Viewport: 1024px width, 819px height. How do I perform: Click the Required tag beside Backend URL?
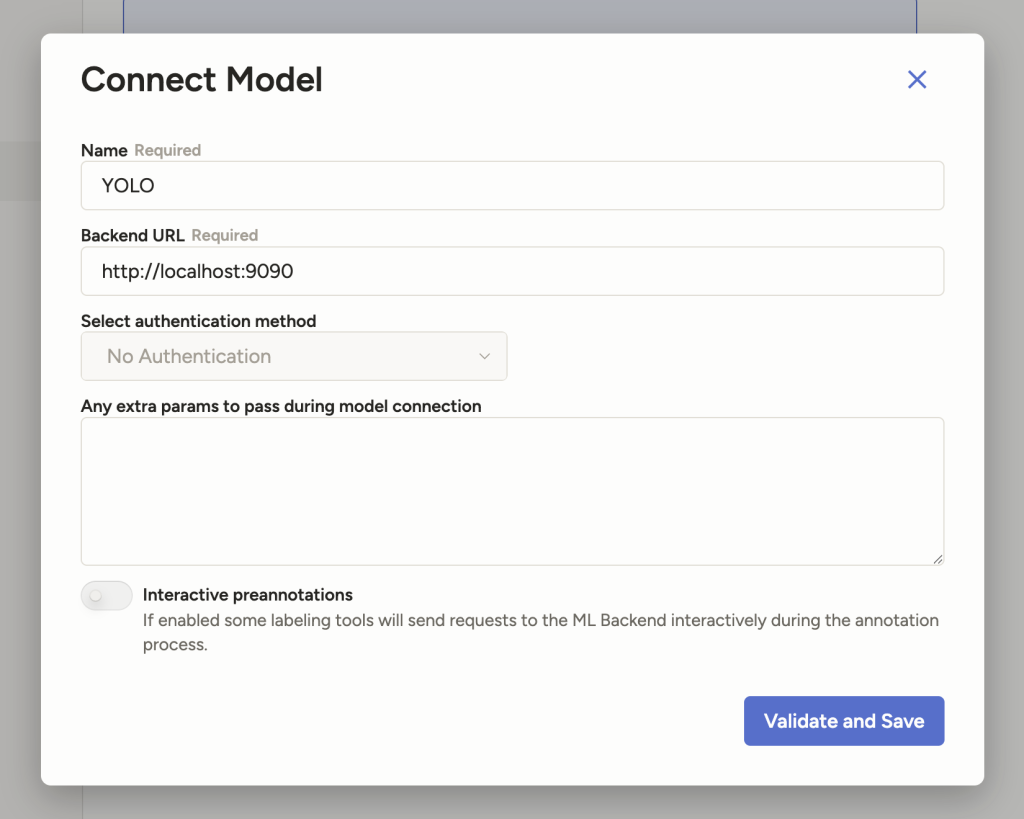point(225,235)
